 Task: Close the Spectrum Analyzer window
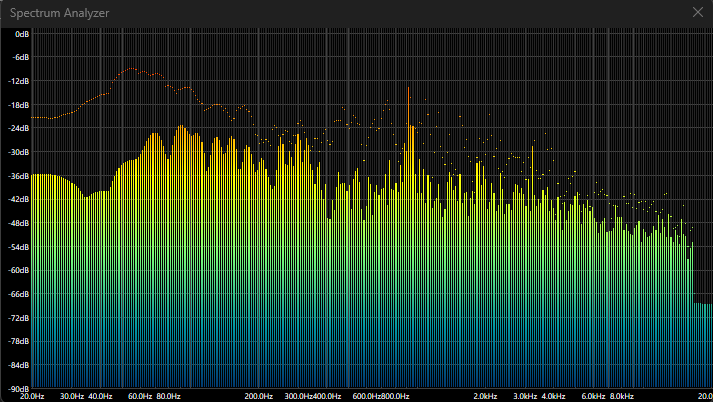[x=697, y=12]
